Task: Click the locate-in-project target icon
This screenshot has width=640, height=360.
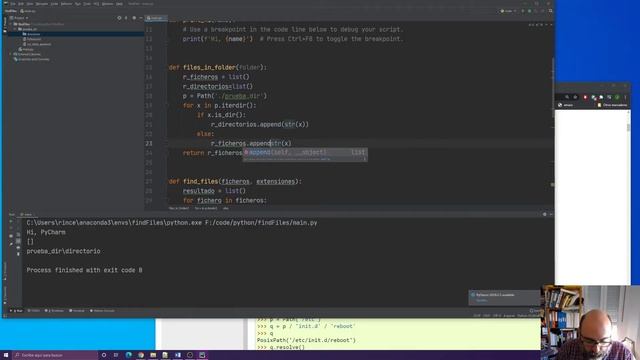Action: [x=119, y=18]
